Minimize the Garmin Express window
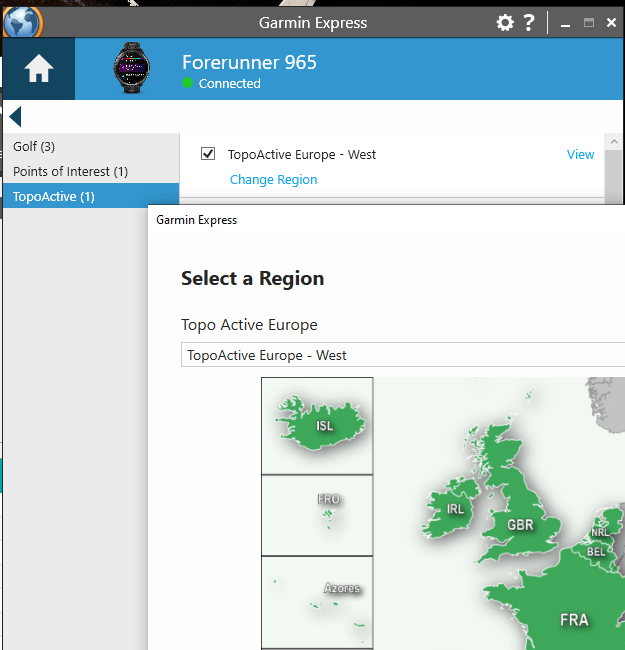The height and width of the screenshot is (650, 625). pos(565,24)
